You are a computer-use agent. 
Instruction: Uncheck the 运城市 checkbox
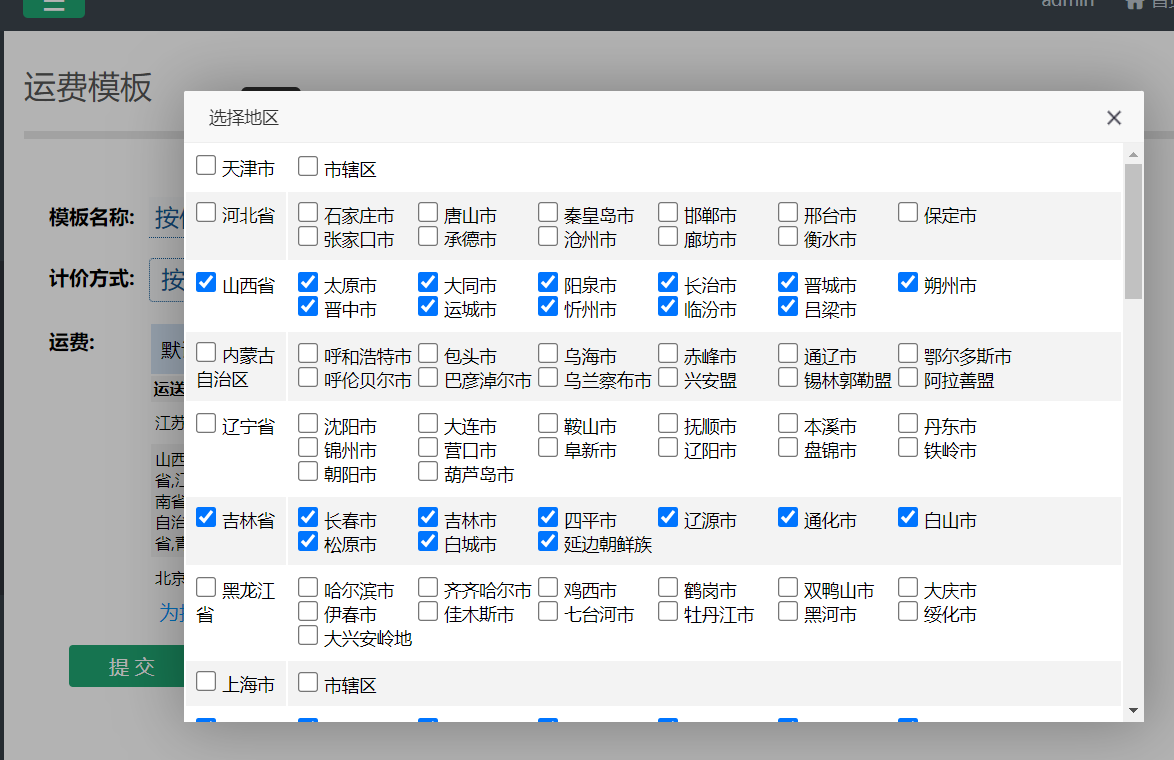pyautogui.click(x=428, y=305)
